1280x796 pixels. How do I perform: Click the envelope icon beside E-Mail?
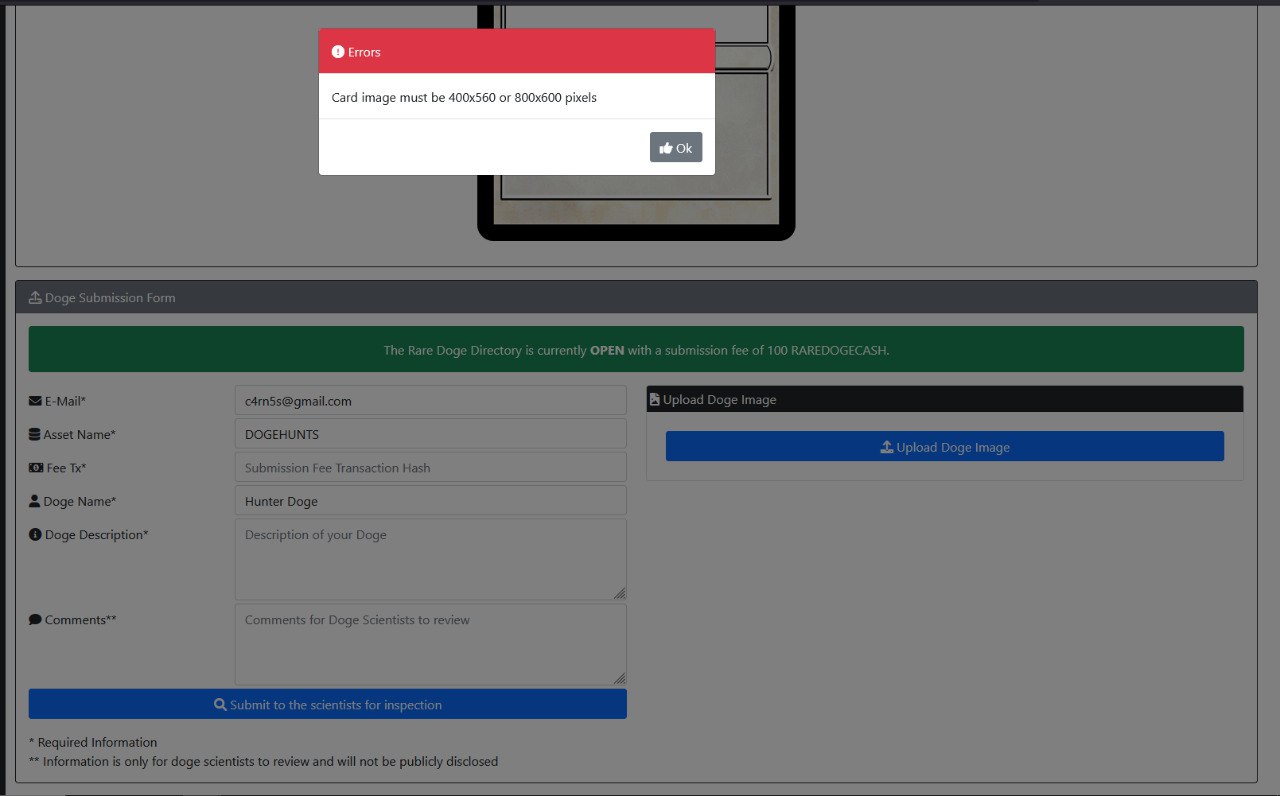[35, 401]
